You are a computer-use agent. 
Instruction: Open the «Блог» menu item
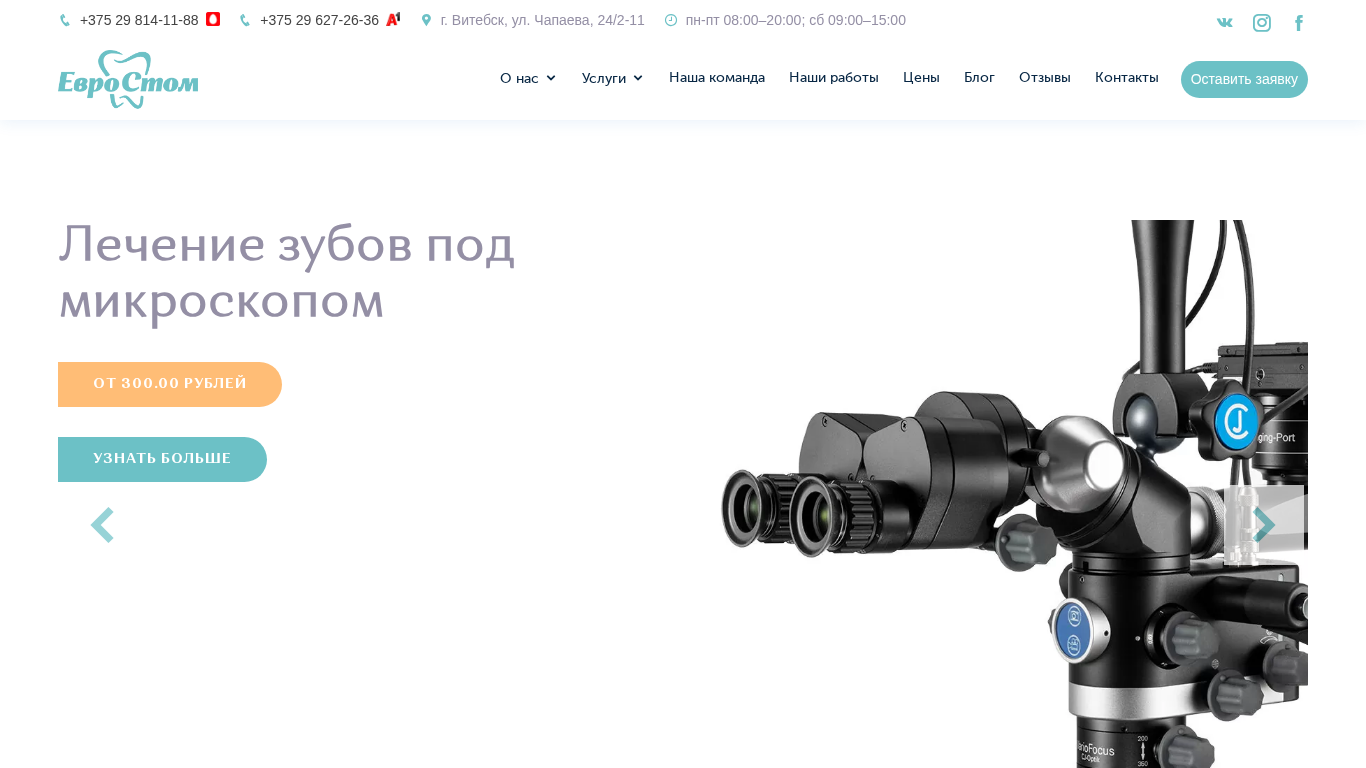click(979, 77)
